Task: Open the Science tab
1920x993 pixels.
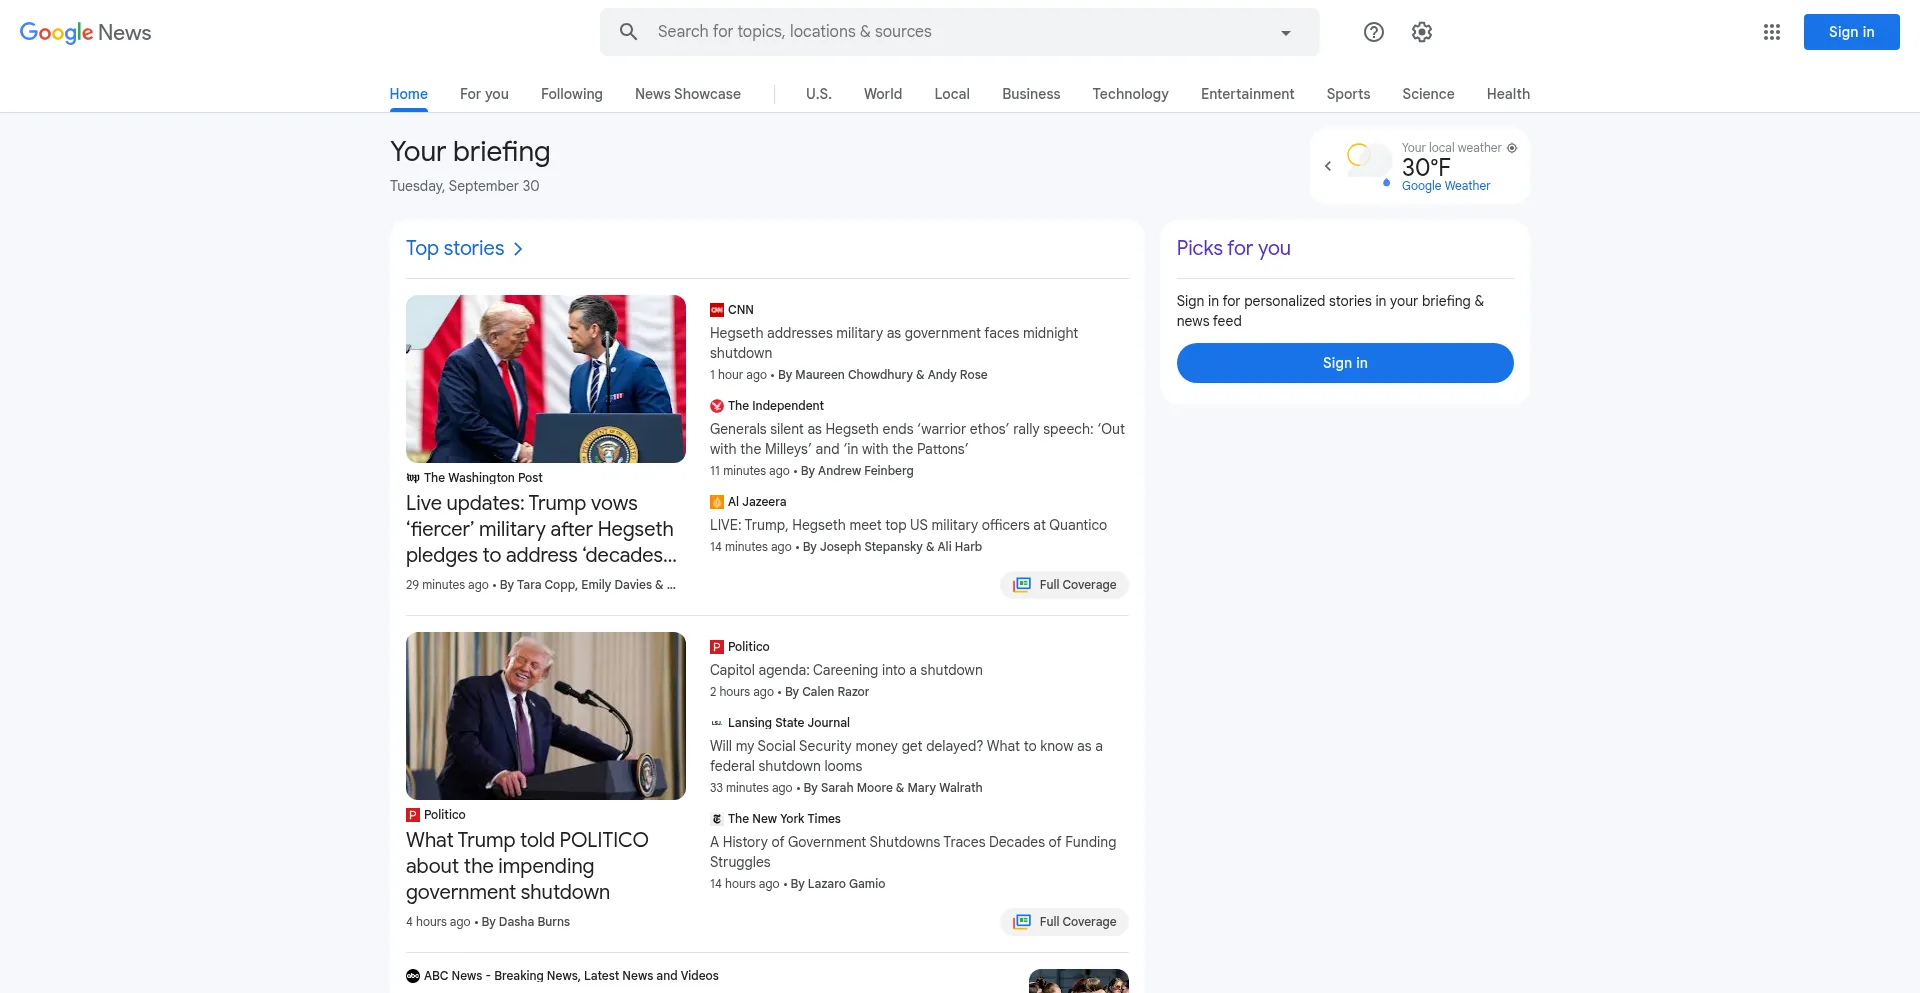Action: [1428, 94]
